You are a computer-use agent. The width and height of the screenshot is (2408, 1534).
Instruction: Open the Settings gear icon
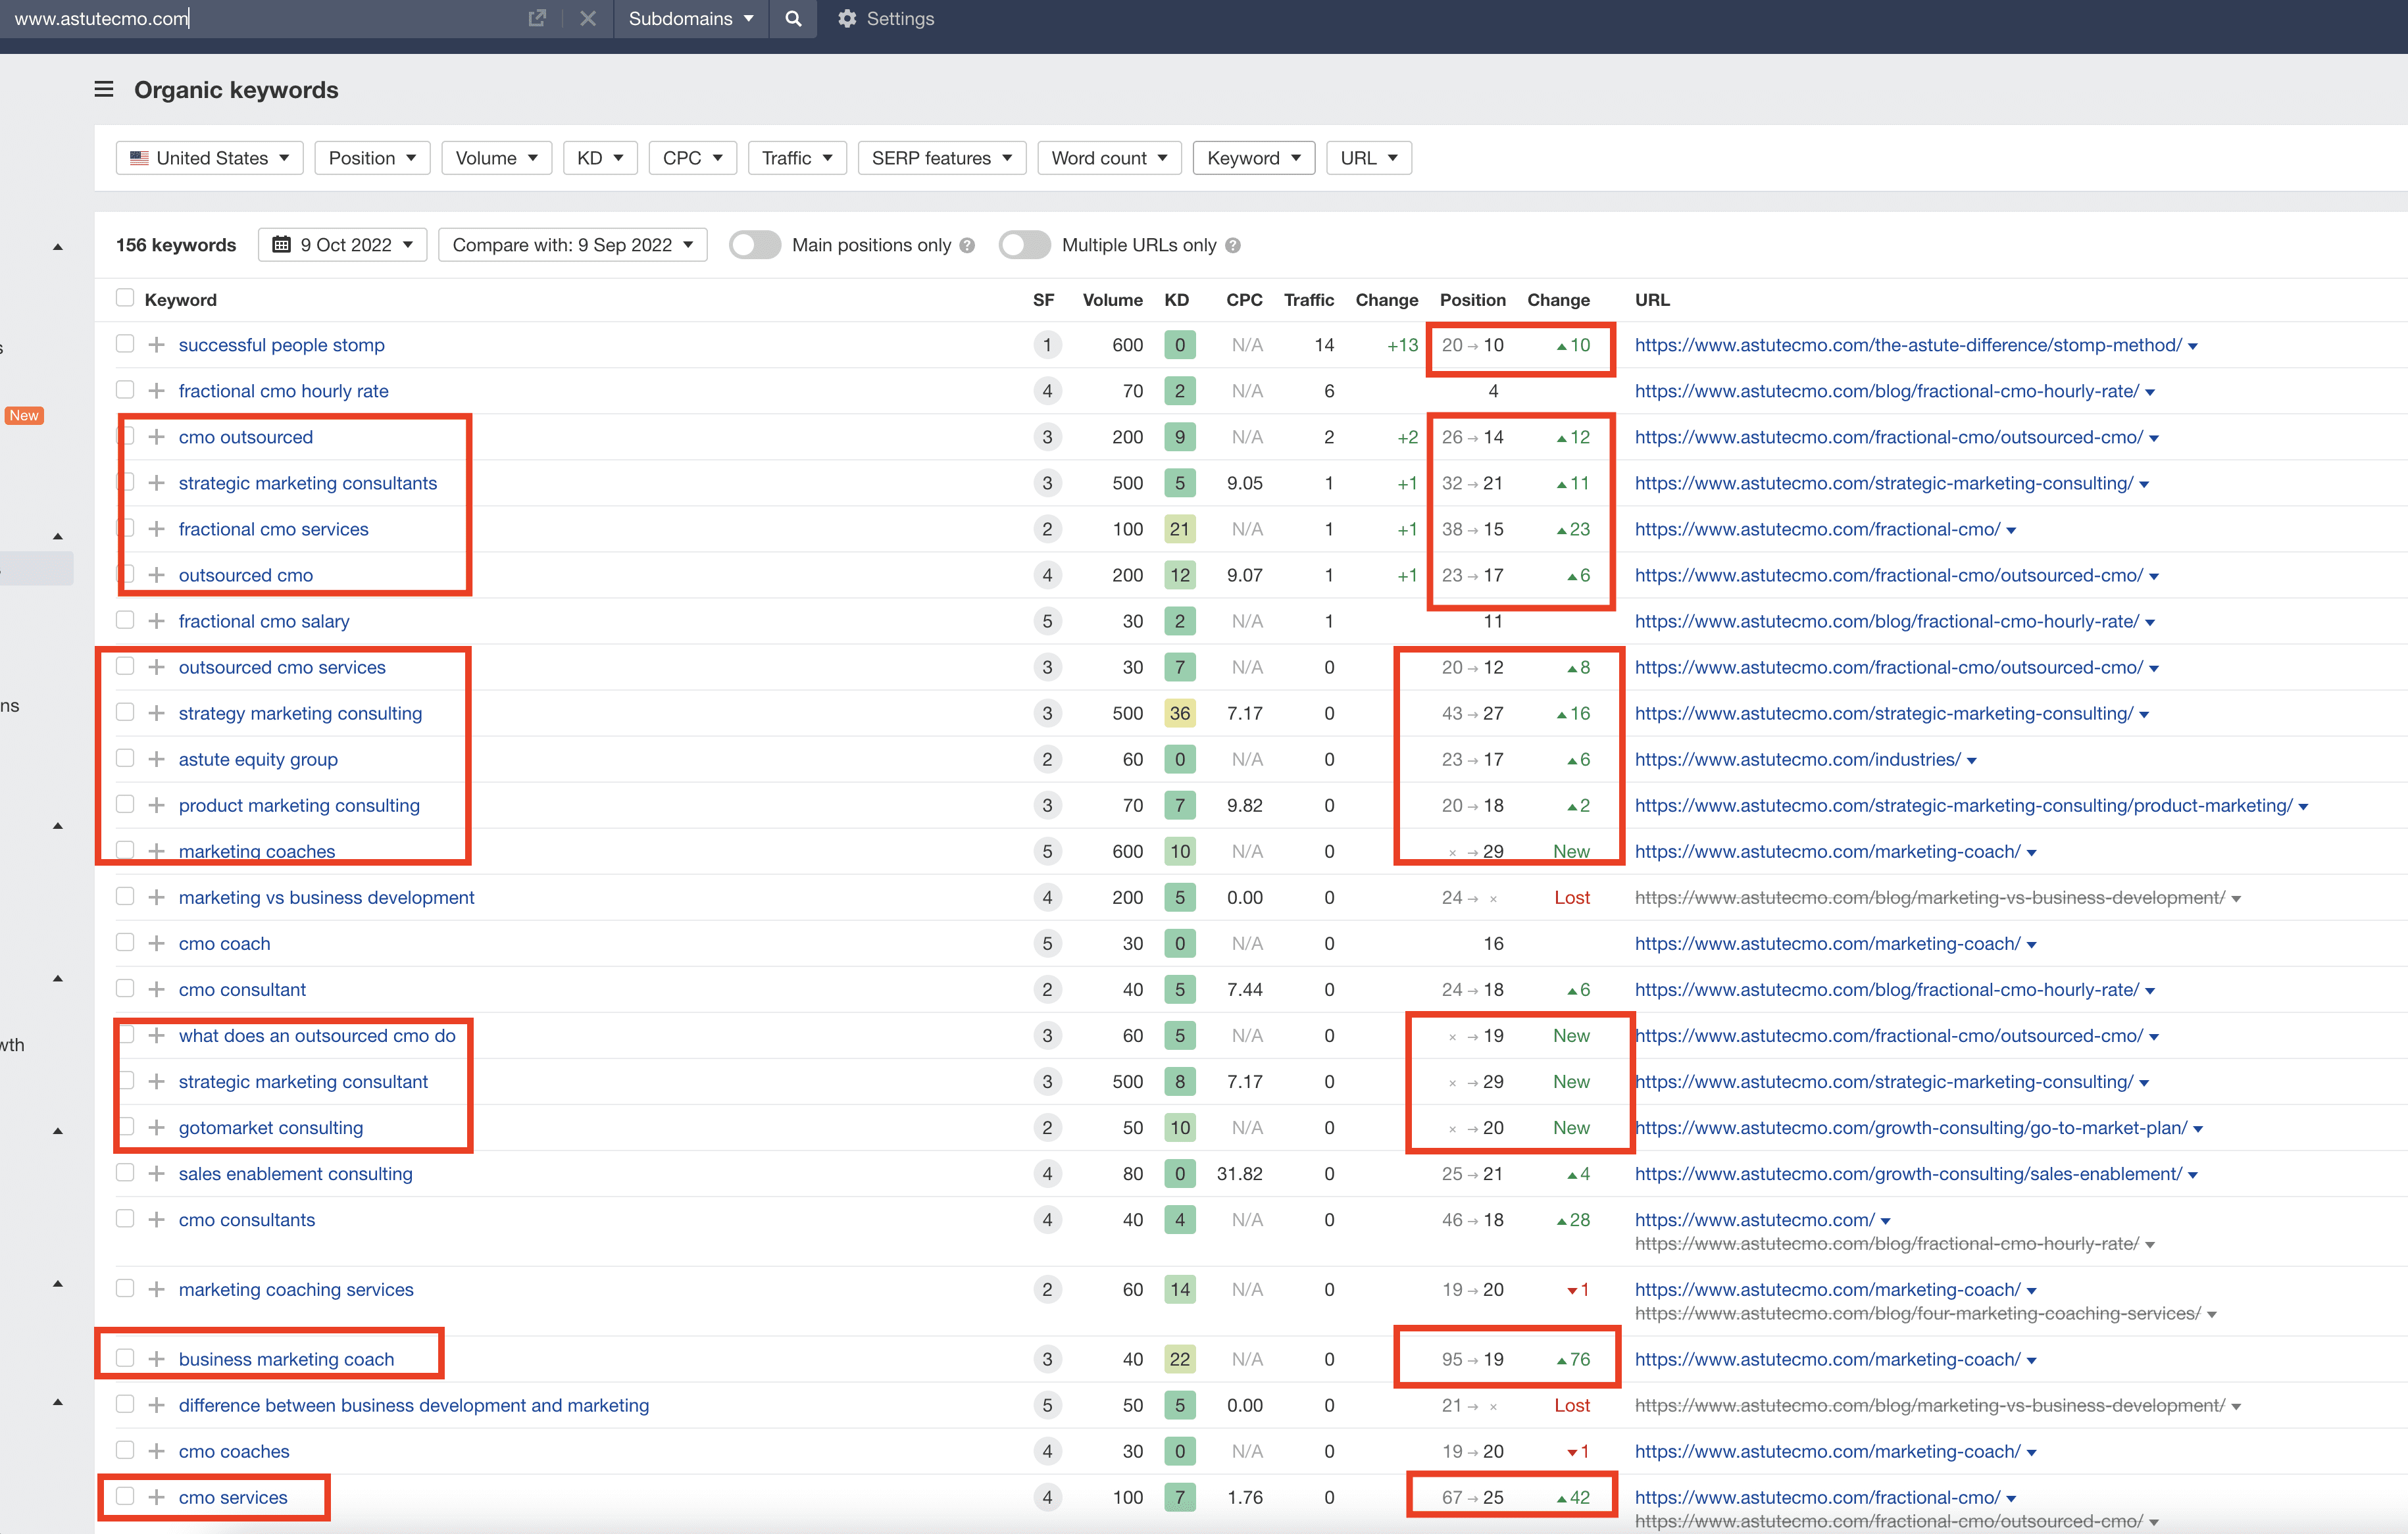[847, 19]
